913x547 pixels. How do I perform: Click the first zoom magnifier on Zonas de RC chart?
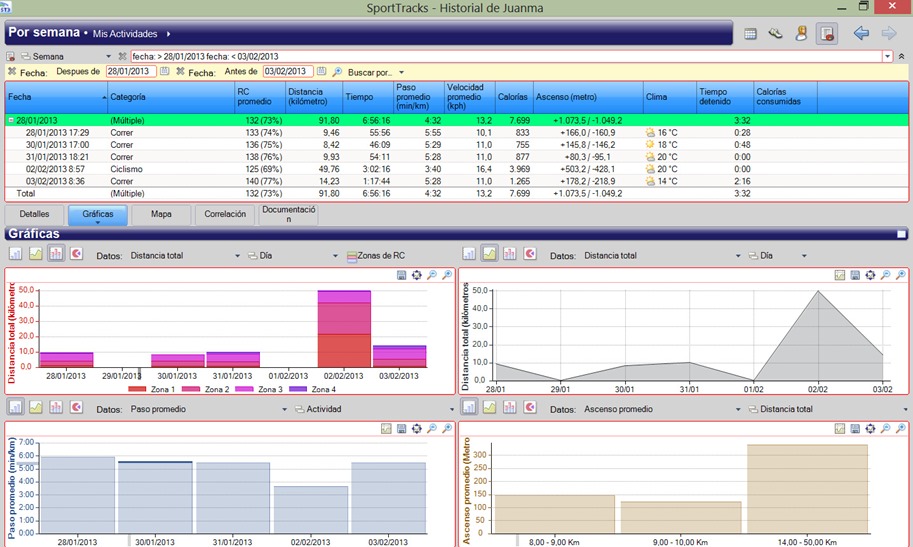pyautogui.click(x=431, y=275)
